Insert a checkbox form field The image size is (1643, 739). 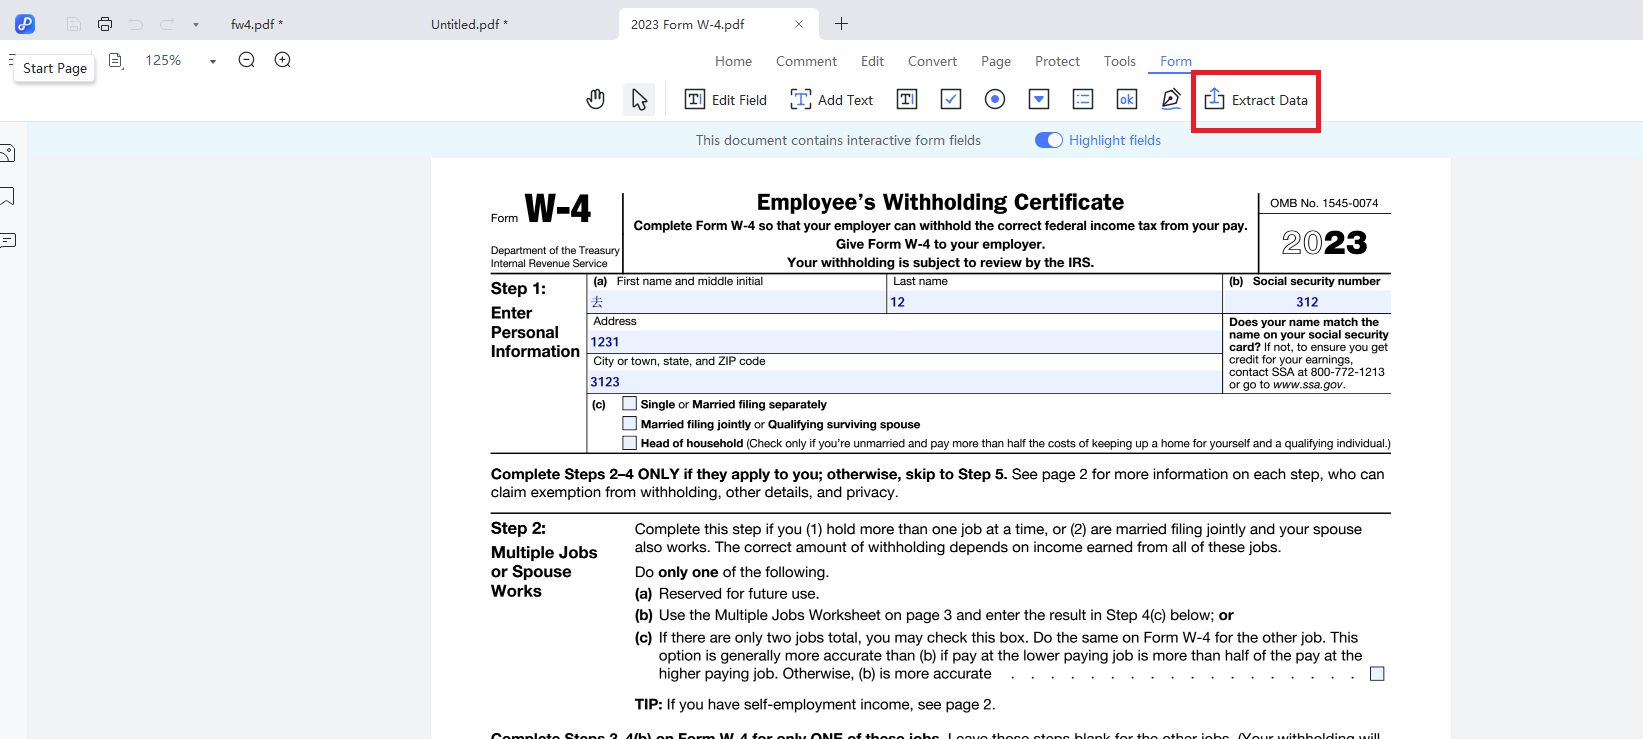pyautogui.click(x=951, y=99)
